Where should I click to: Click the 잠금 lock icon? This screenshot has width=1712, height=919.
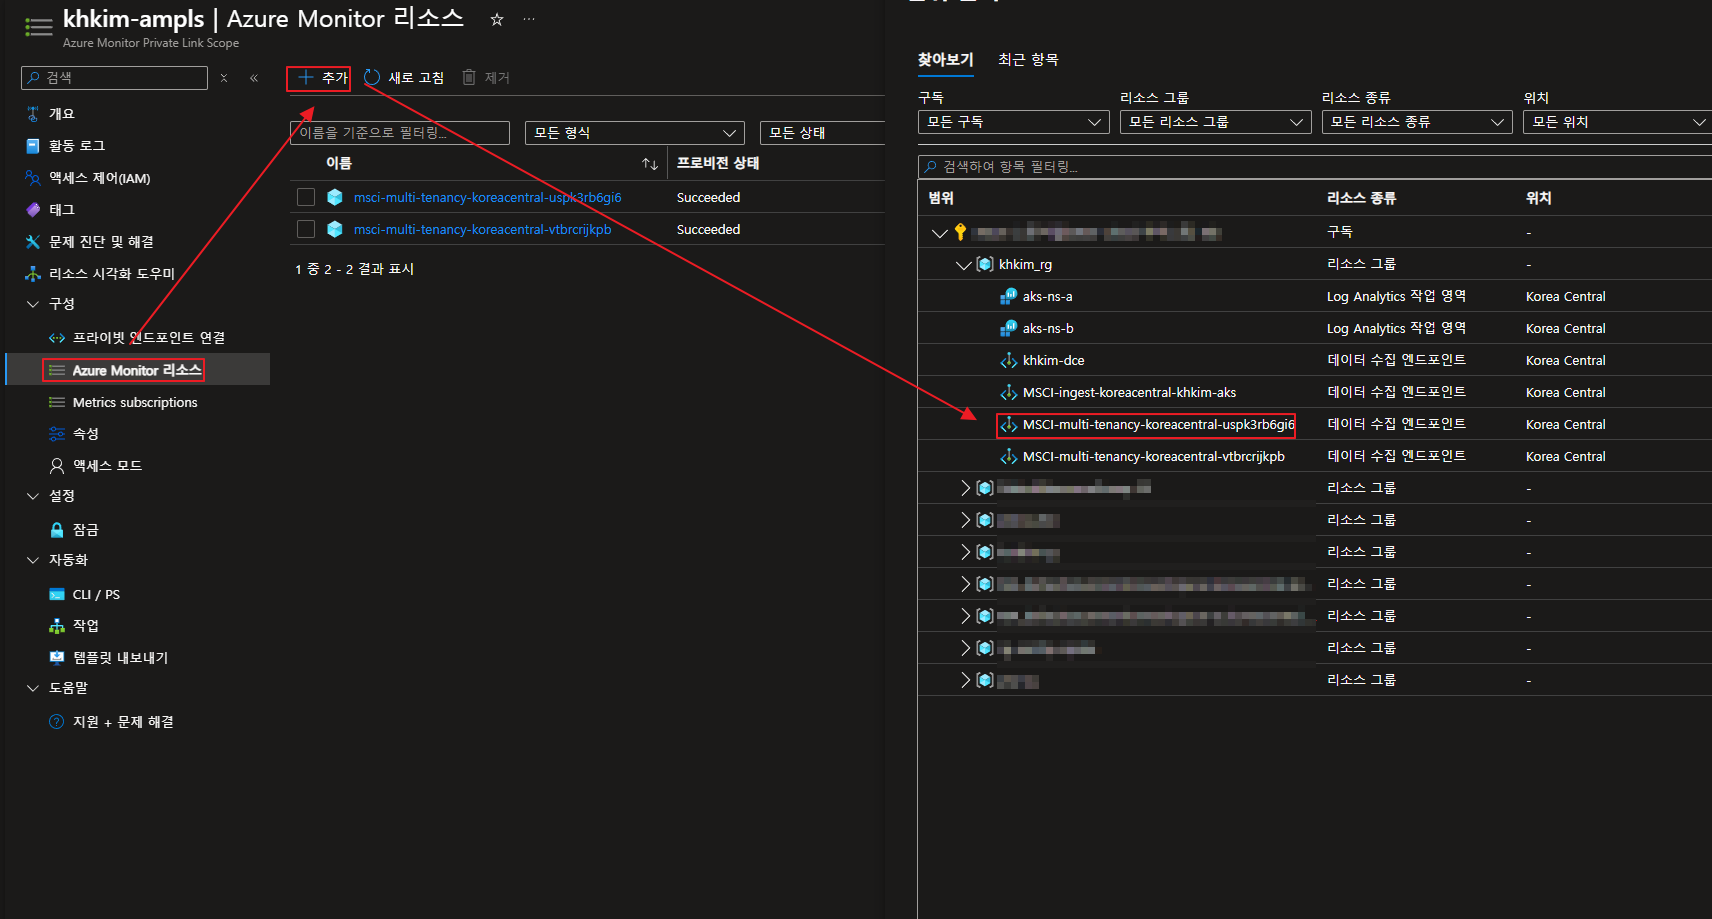click(x=57, y=530)
